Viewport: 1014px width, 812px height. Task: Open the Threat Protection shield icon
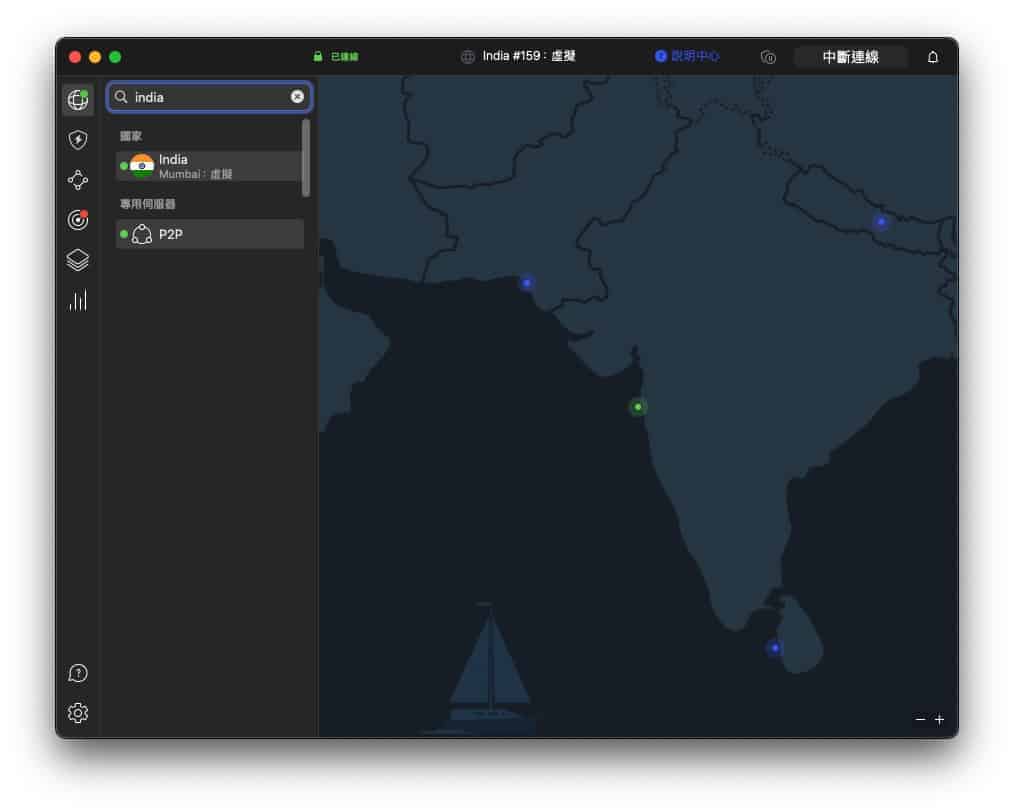(78, 140)
